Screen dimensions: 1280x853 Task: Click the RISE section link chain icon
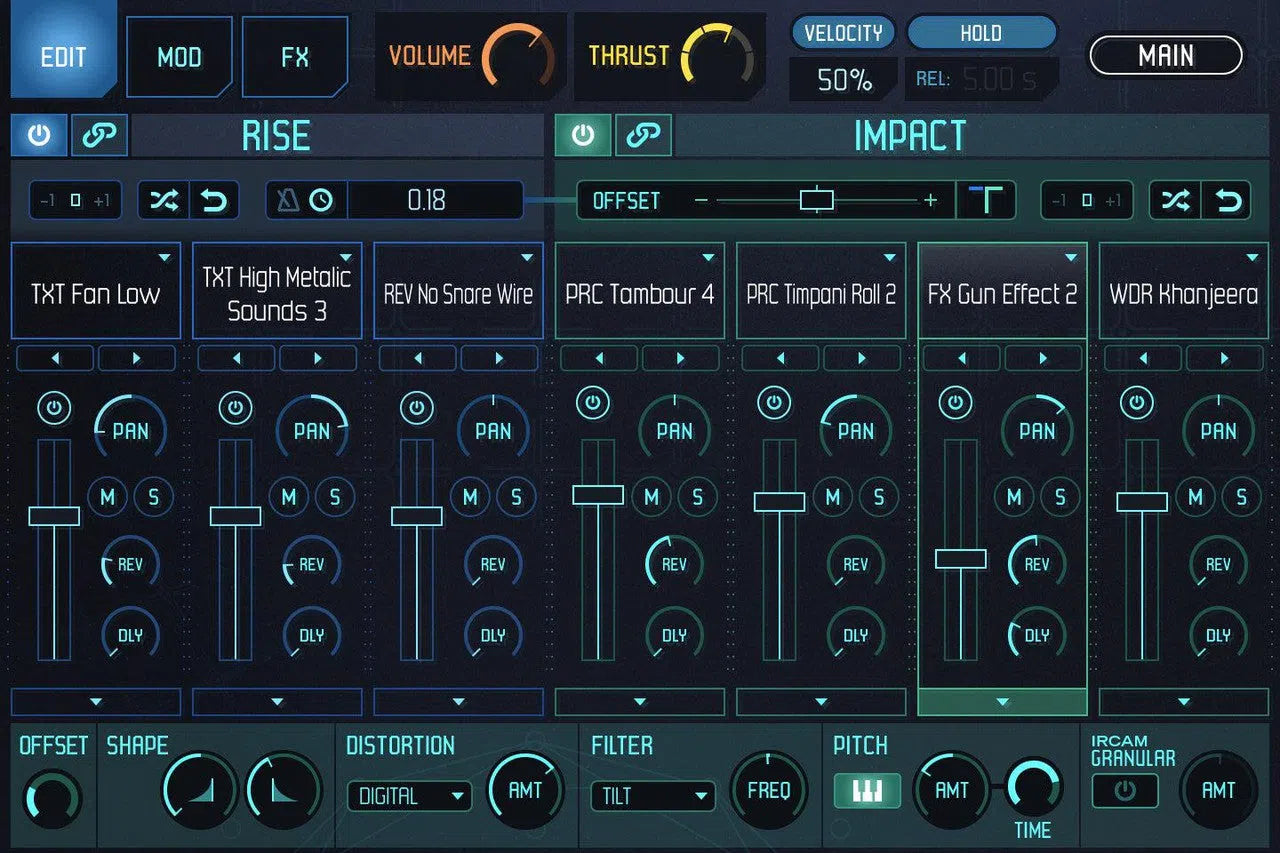pos(99,136)
